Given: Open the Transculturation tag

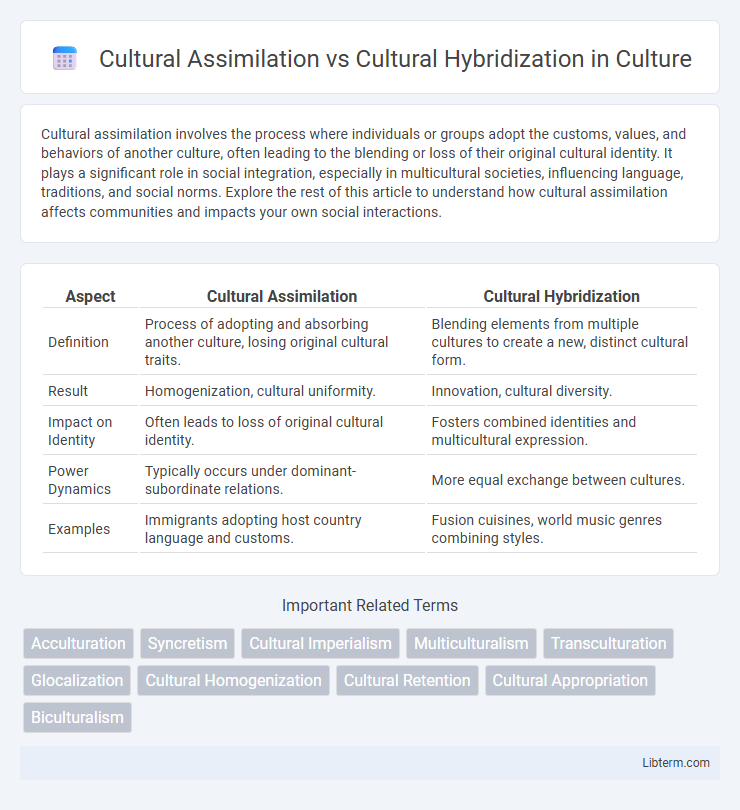Looking at the screenshot, I should 609,643.
